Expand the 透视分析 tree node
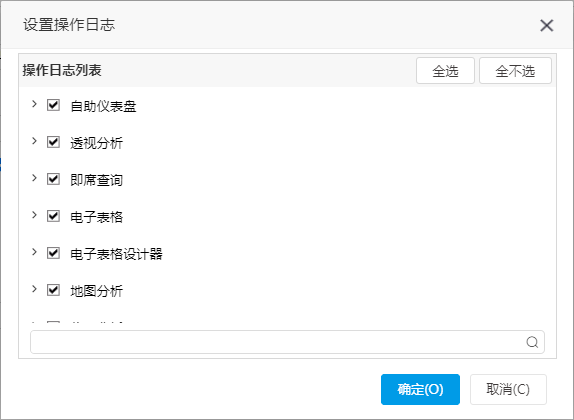This screenshot has height=420, width=574. click(x=34, y=141)
